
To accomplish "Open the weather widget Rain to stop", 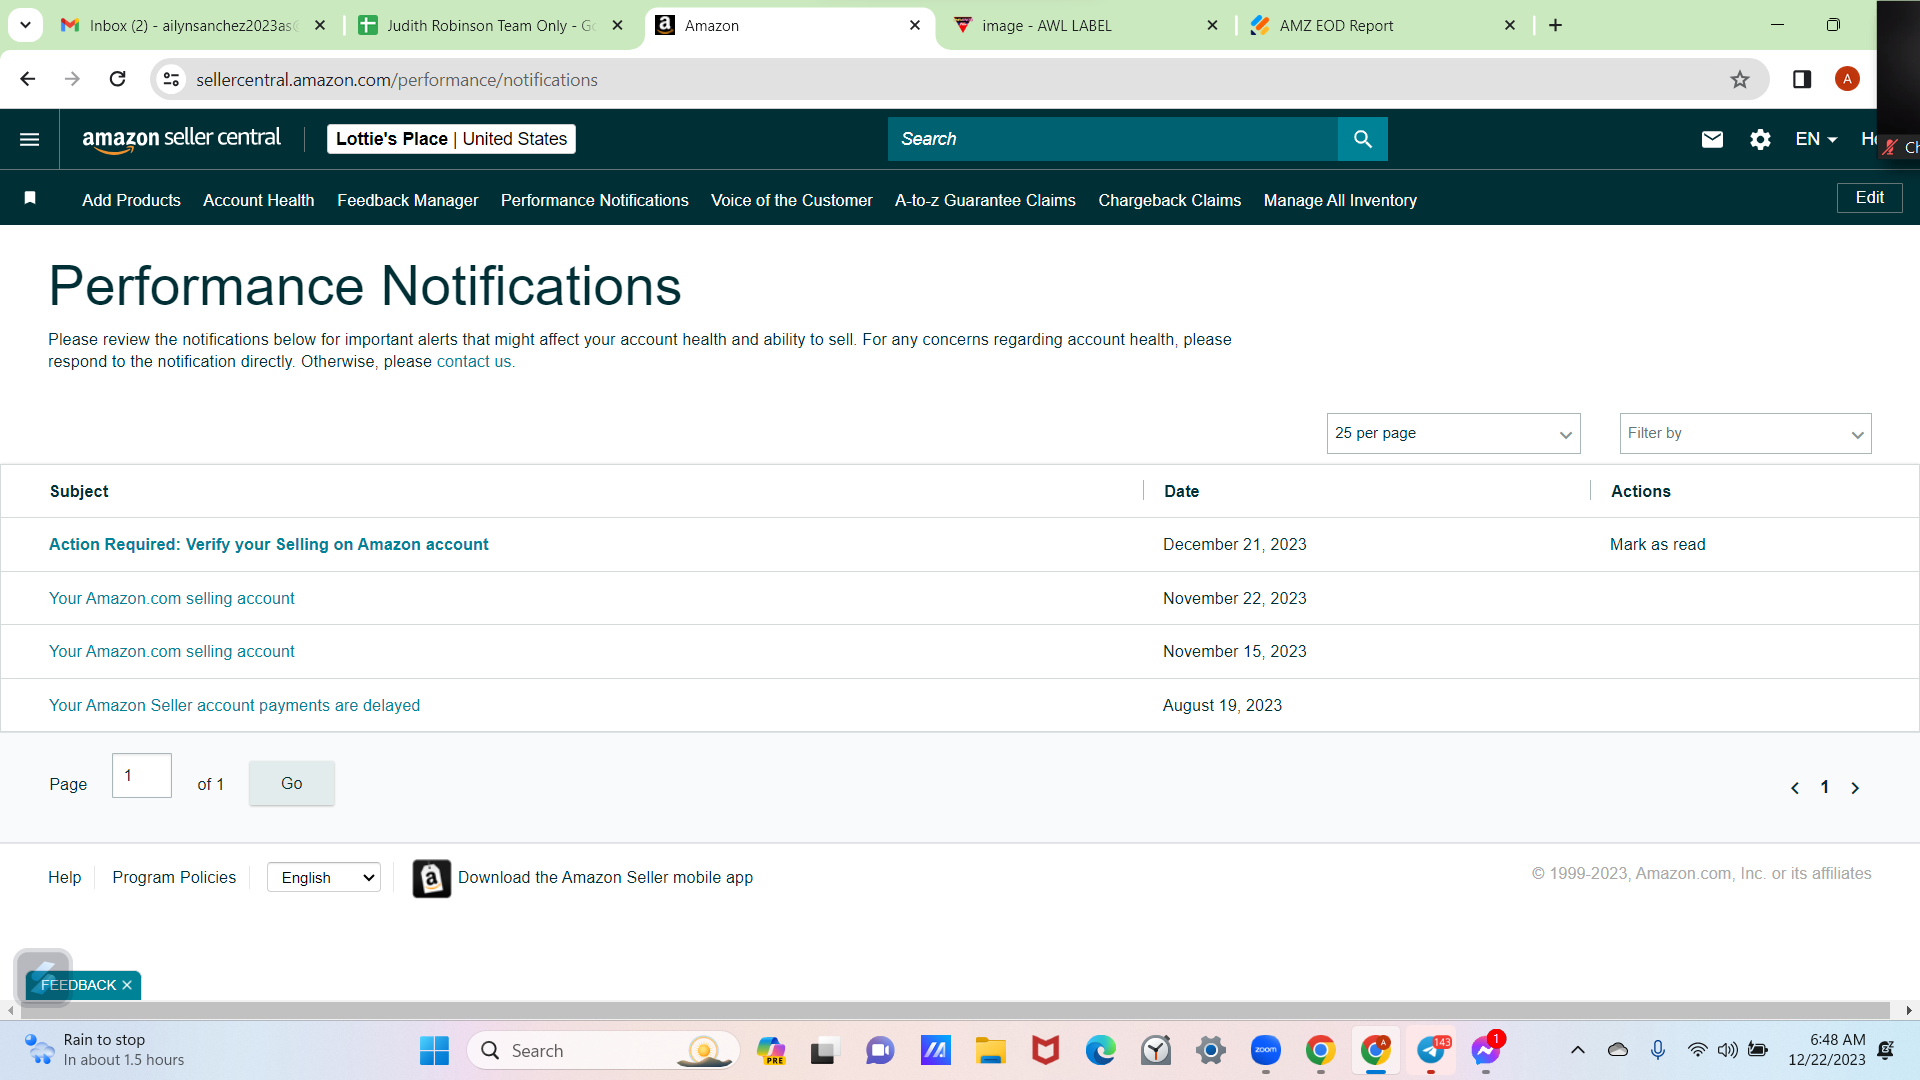I will point(104,1050).
